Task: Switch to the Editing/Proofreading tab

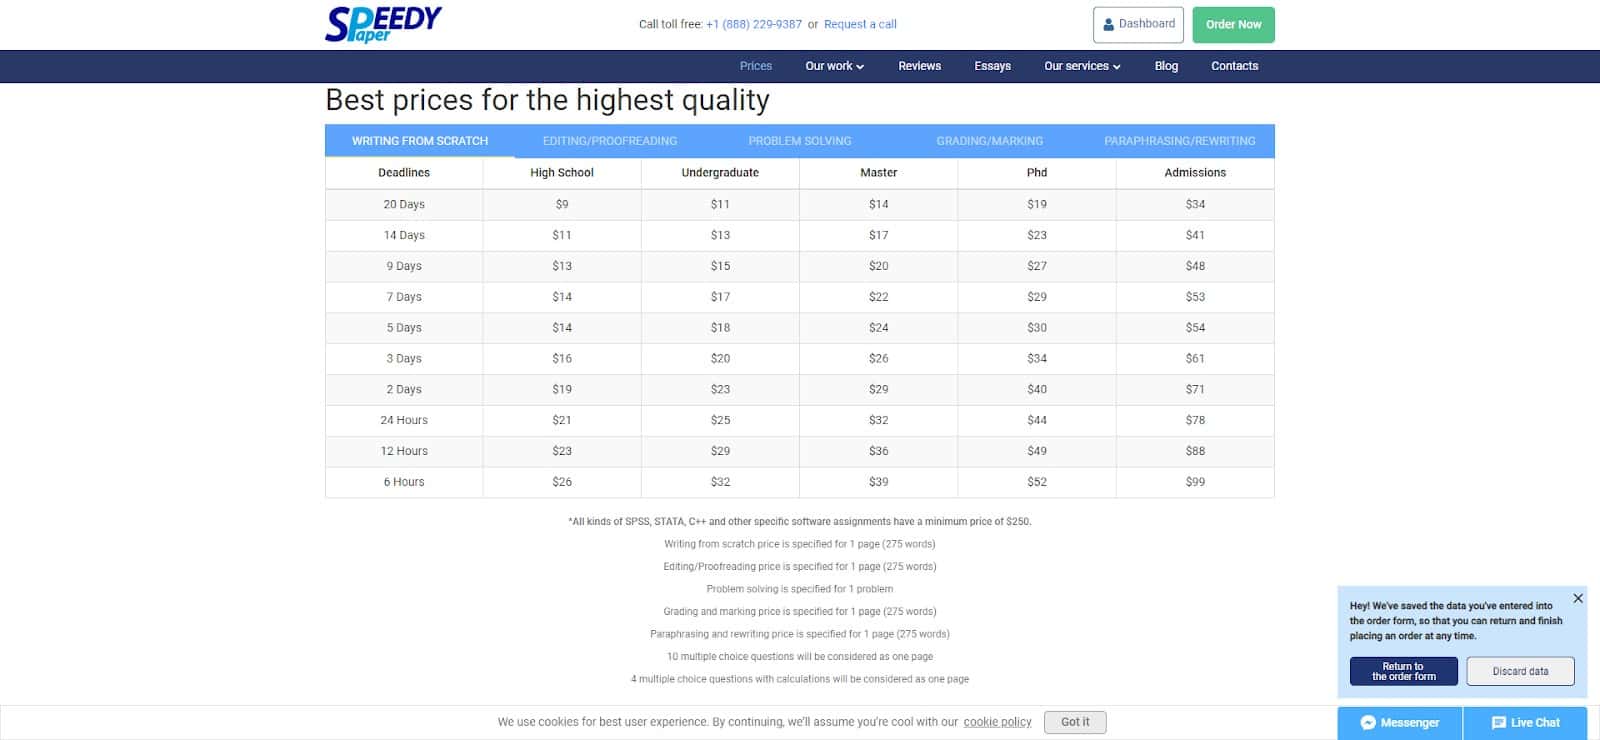Action: 610,141
